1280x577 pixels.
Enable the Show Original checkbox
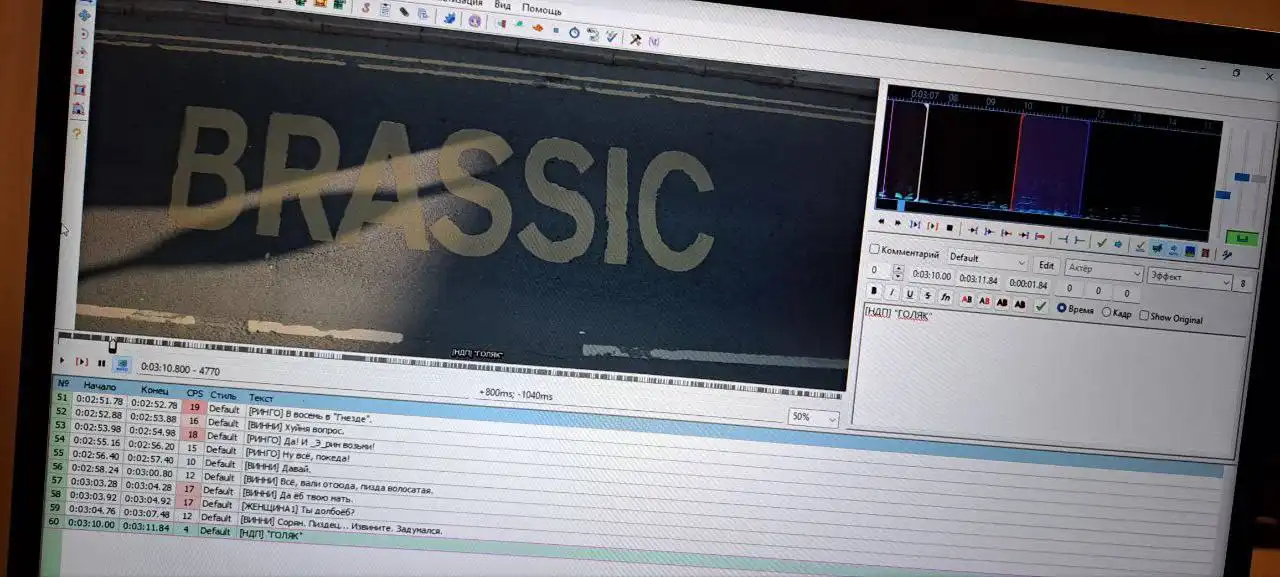click(x=1171, y=318)
